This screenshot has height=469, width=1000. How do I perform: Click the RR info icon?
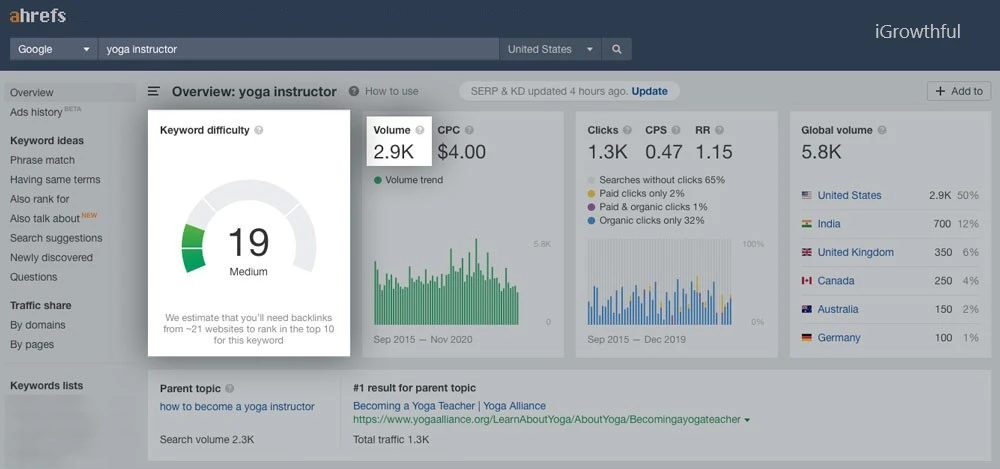tap(719, 130)
